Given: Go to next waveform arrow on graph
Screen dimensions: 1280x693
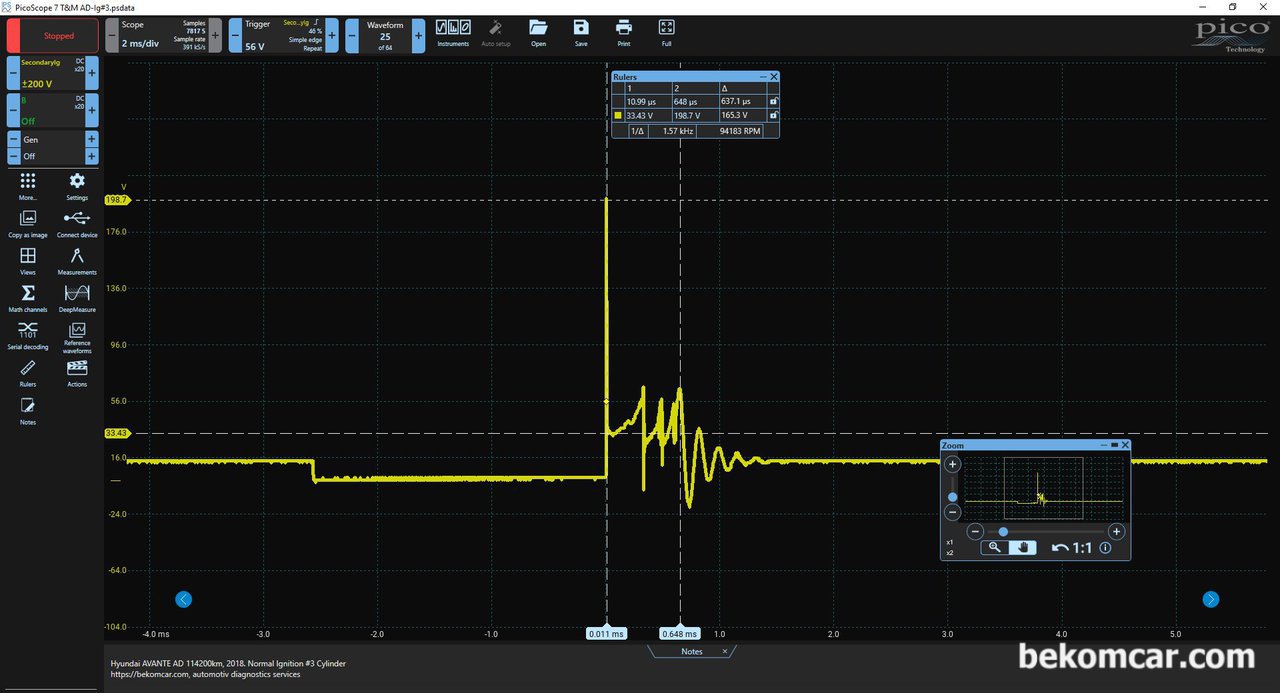Looking at the screenshot, I should click(x=1211, y=600).
